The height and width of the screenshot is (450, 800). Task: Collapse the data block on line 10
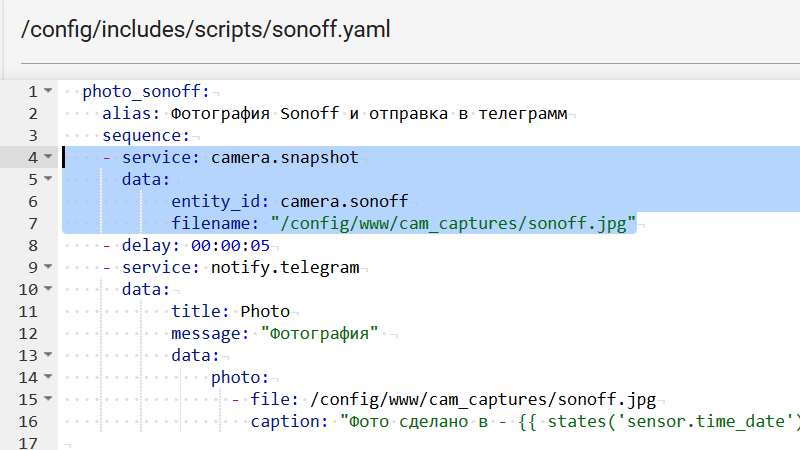click(48, 289)
